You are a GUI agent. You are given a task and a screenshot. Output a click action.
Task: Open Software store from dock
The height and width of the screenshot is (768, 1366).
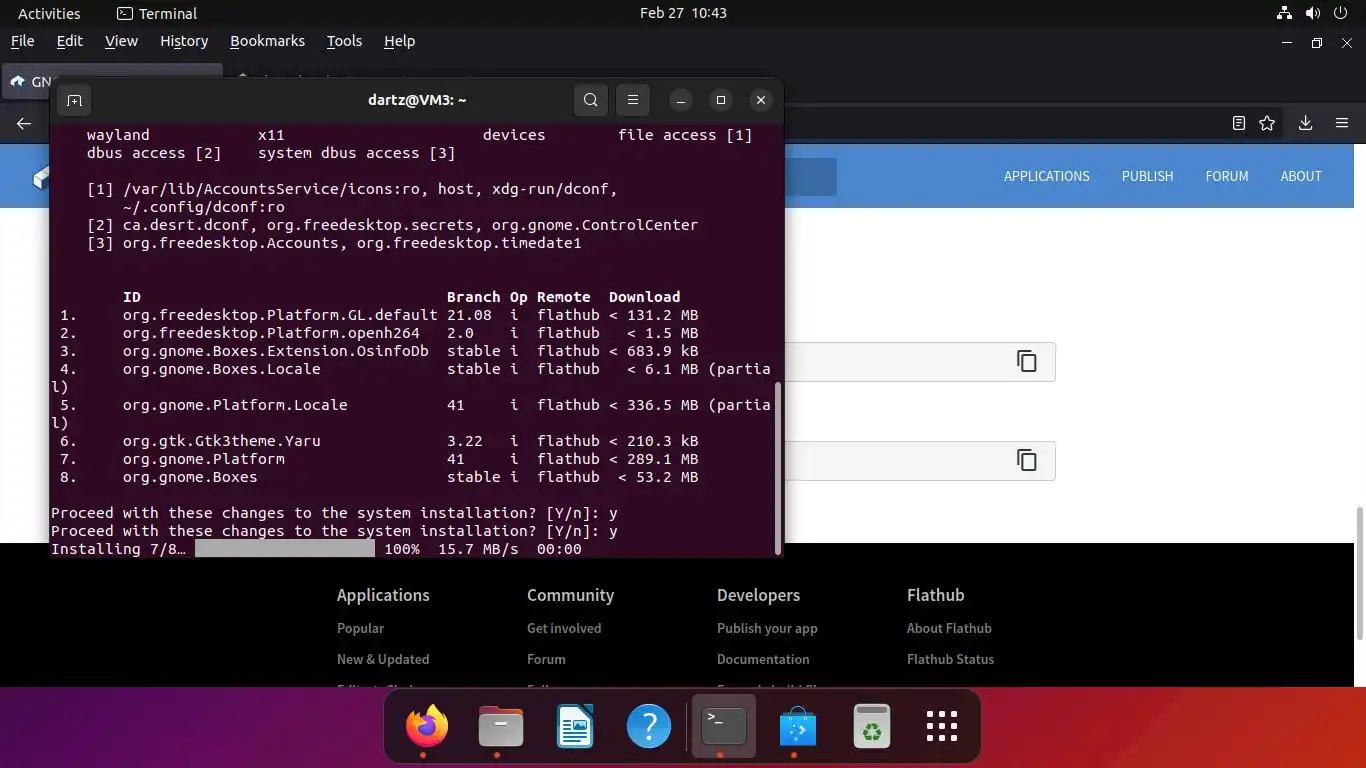point(797,726)
